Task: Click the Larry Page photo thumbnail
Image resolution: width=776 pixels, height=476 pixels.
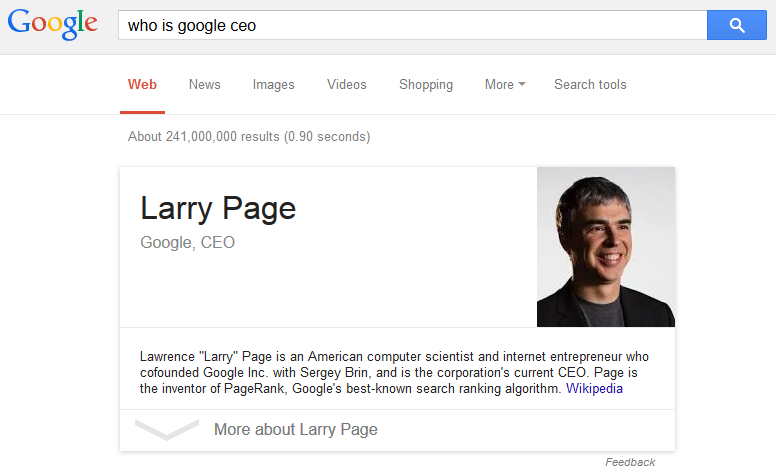Action: coord(605,247)
